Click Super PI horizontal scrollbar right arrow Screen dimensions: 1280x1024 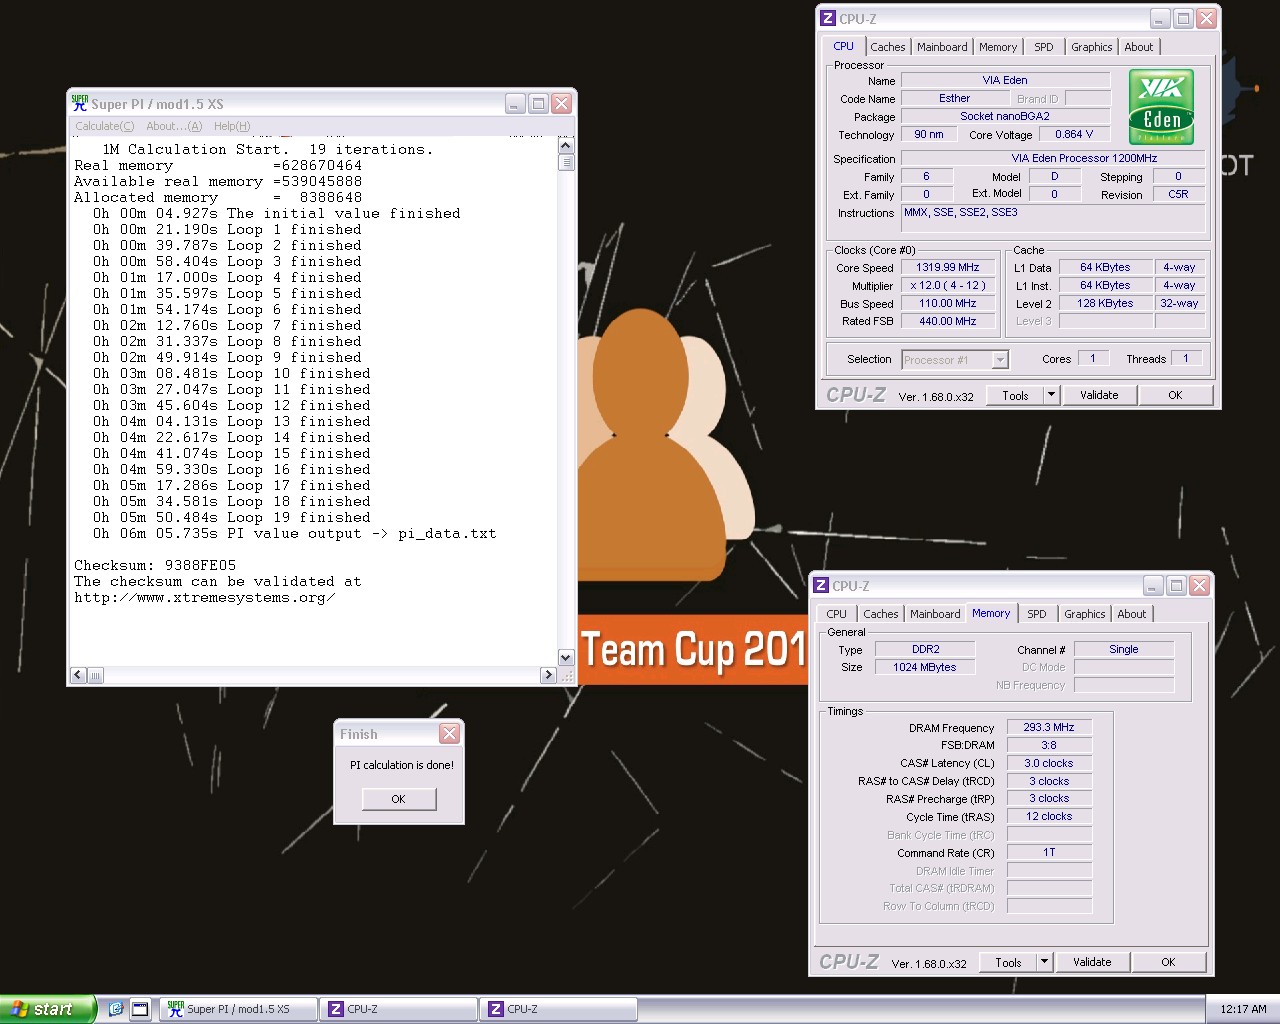tap(548, 675)
